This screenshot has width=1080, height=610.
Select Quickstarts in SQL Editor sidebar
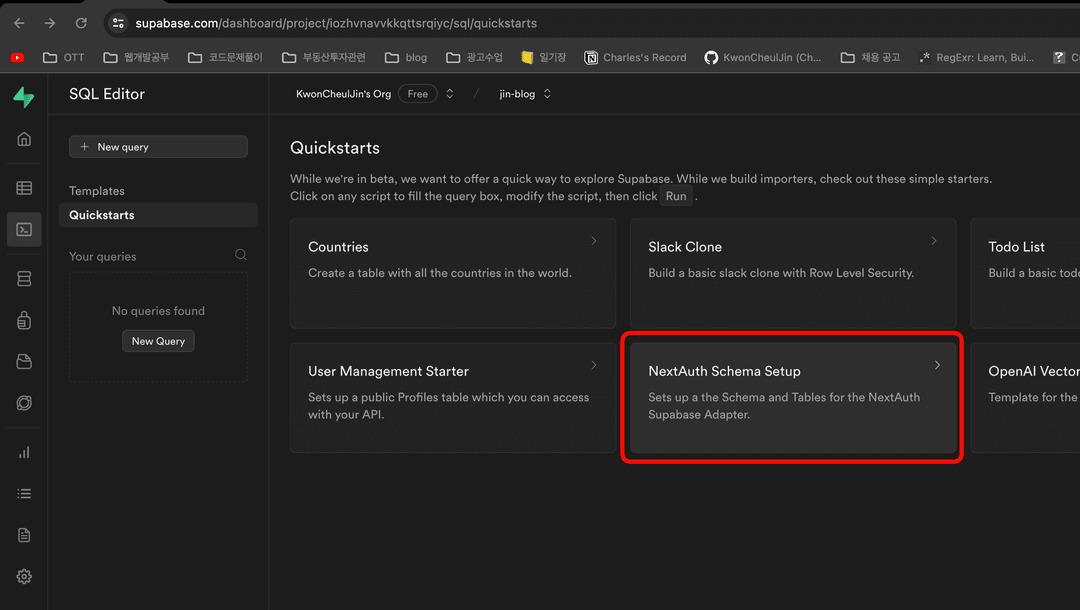coord(158,215)
